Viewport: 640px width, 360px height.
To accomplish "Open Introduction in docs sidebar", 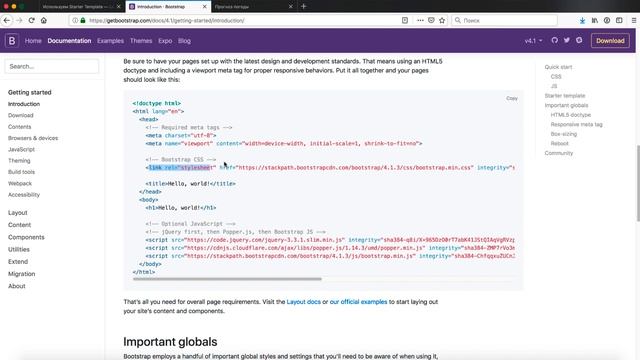I will tap(24, 104).
